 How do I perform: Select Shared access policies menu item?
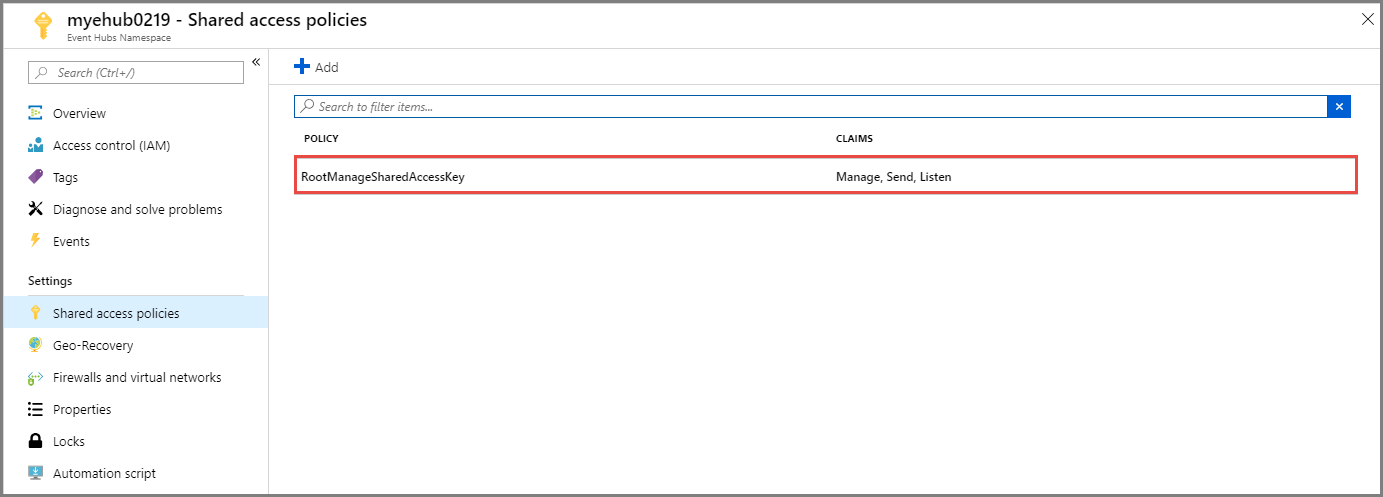point(134,313)
